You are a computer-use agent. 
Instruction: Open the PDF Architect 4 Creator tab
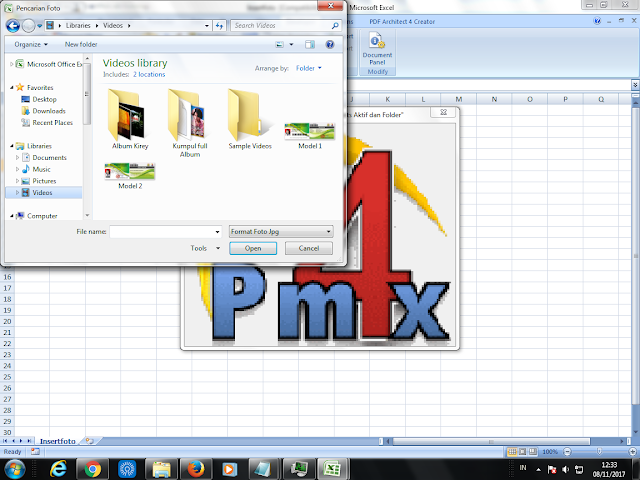pos(402,22)
